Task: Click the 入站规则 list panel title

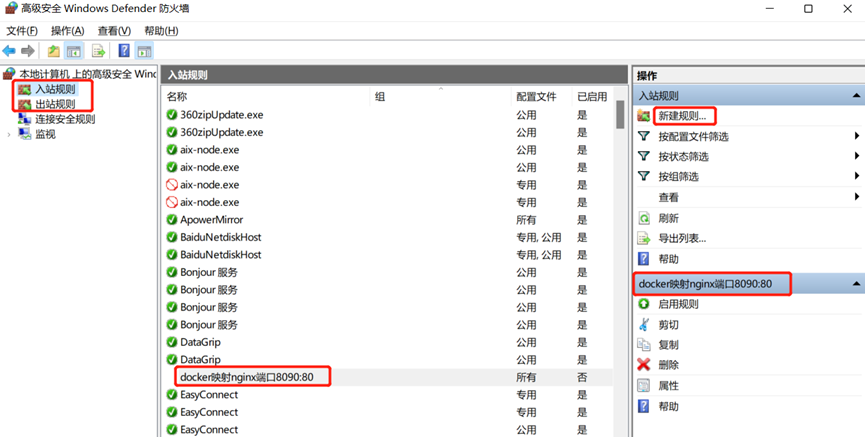Action: point(188,74)
